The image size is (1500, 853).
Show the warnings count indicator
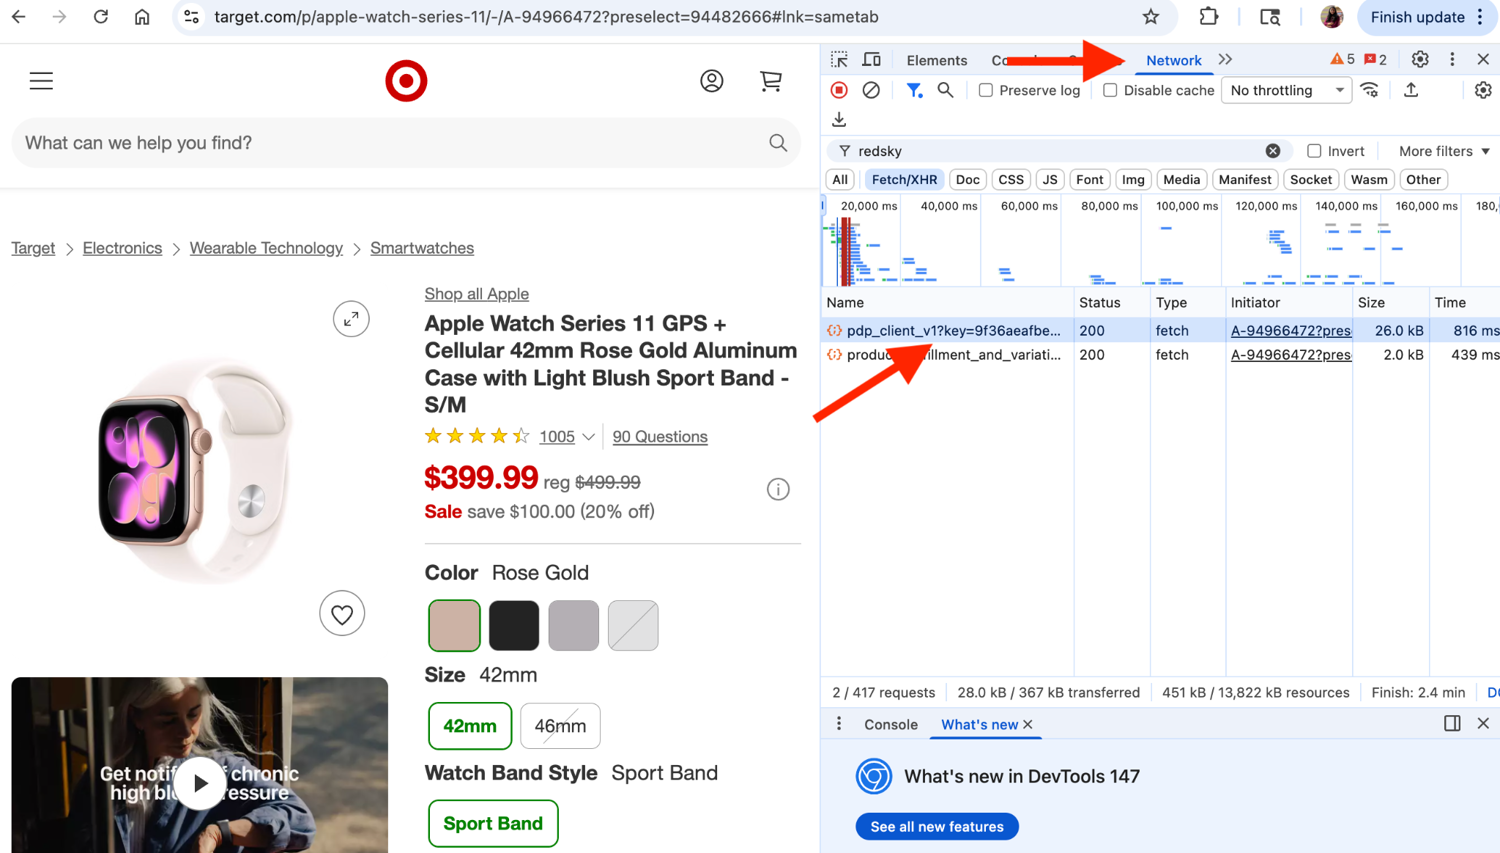tap(1342, 60)
